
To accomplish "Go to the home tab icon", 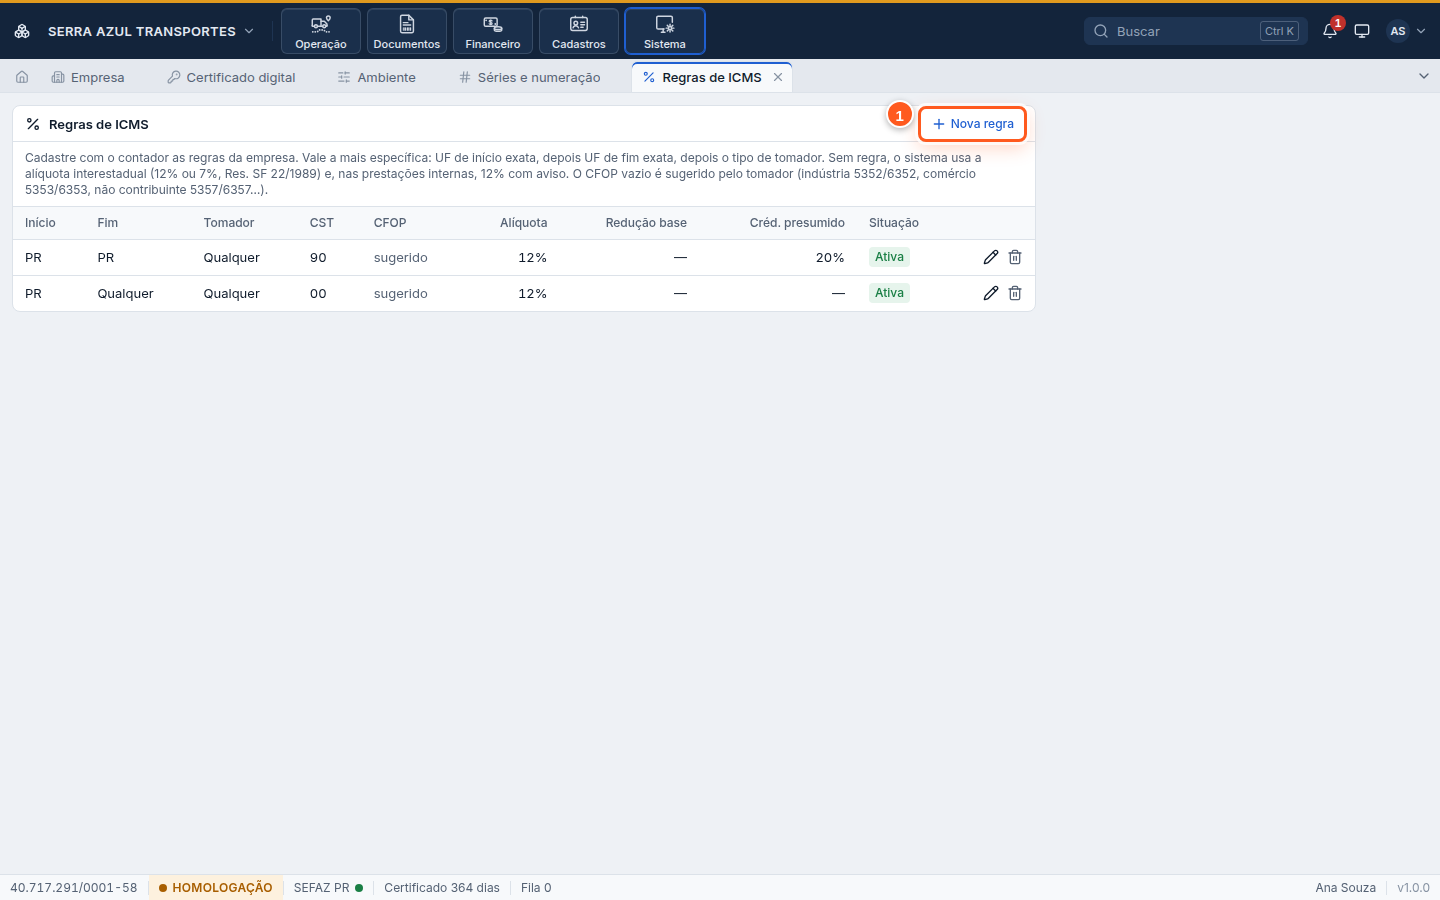I will coord(22,77).
